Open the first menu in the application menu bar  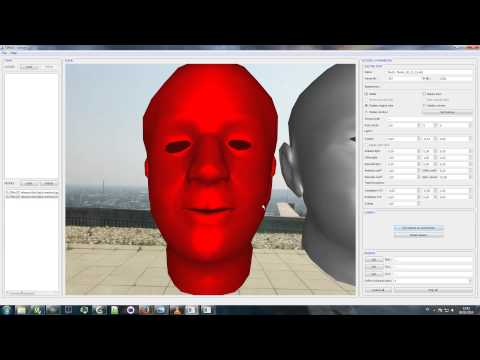[x=4, y=53]
